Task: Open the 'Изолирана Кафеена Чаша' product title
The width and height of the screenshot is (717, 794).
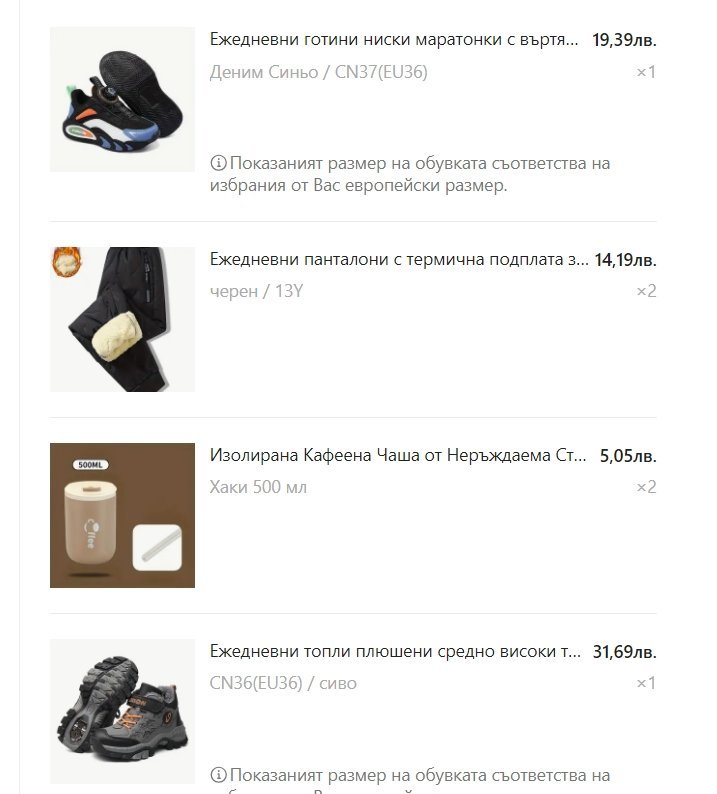Action: click(x=398, y=456)
